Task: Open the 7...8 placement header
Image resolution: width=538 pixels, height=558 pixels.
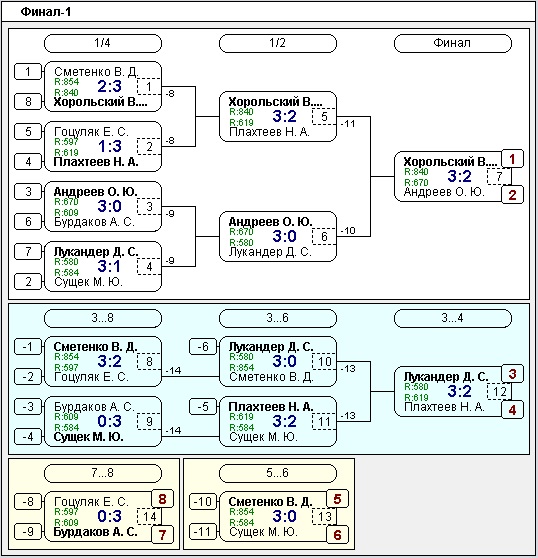Action: [x=103, y=473]
